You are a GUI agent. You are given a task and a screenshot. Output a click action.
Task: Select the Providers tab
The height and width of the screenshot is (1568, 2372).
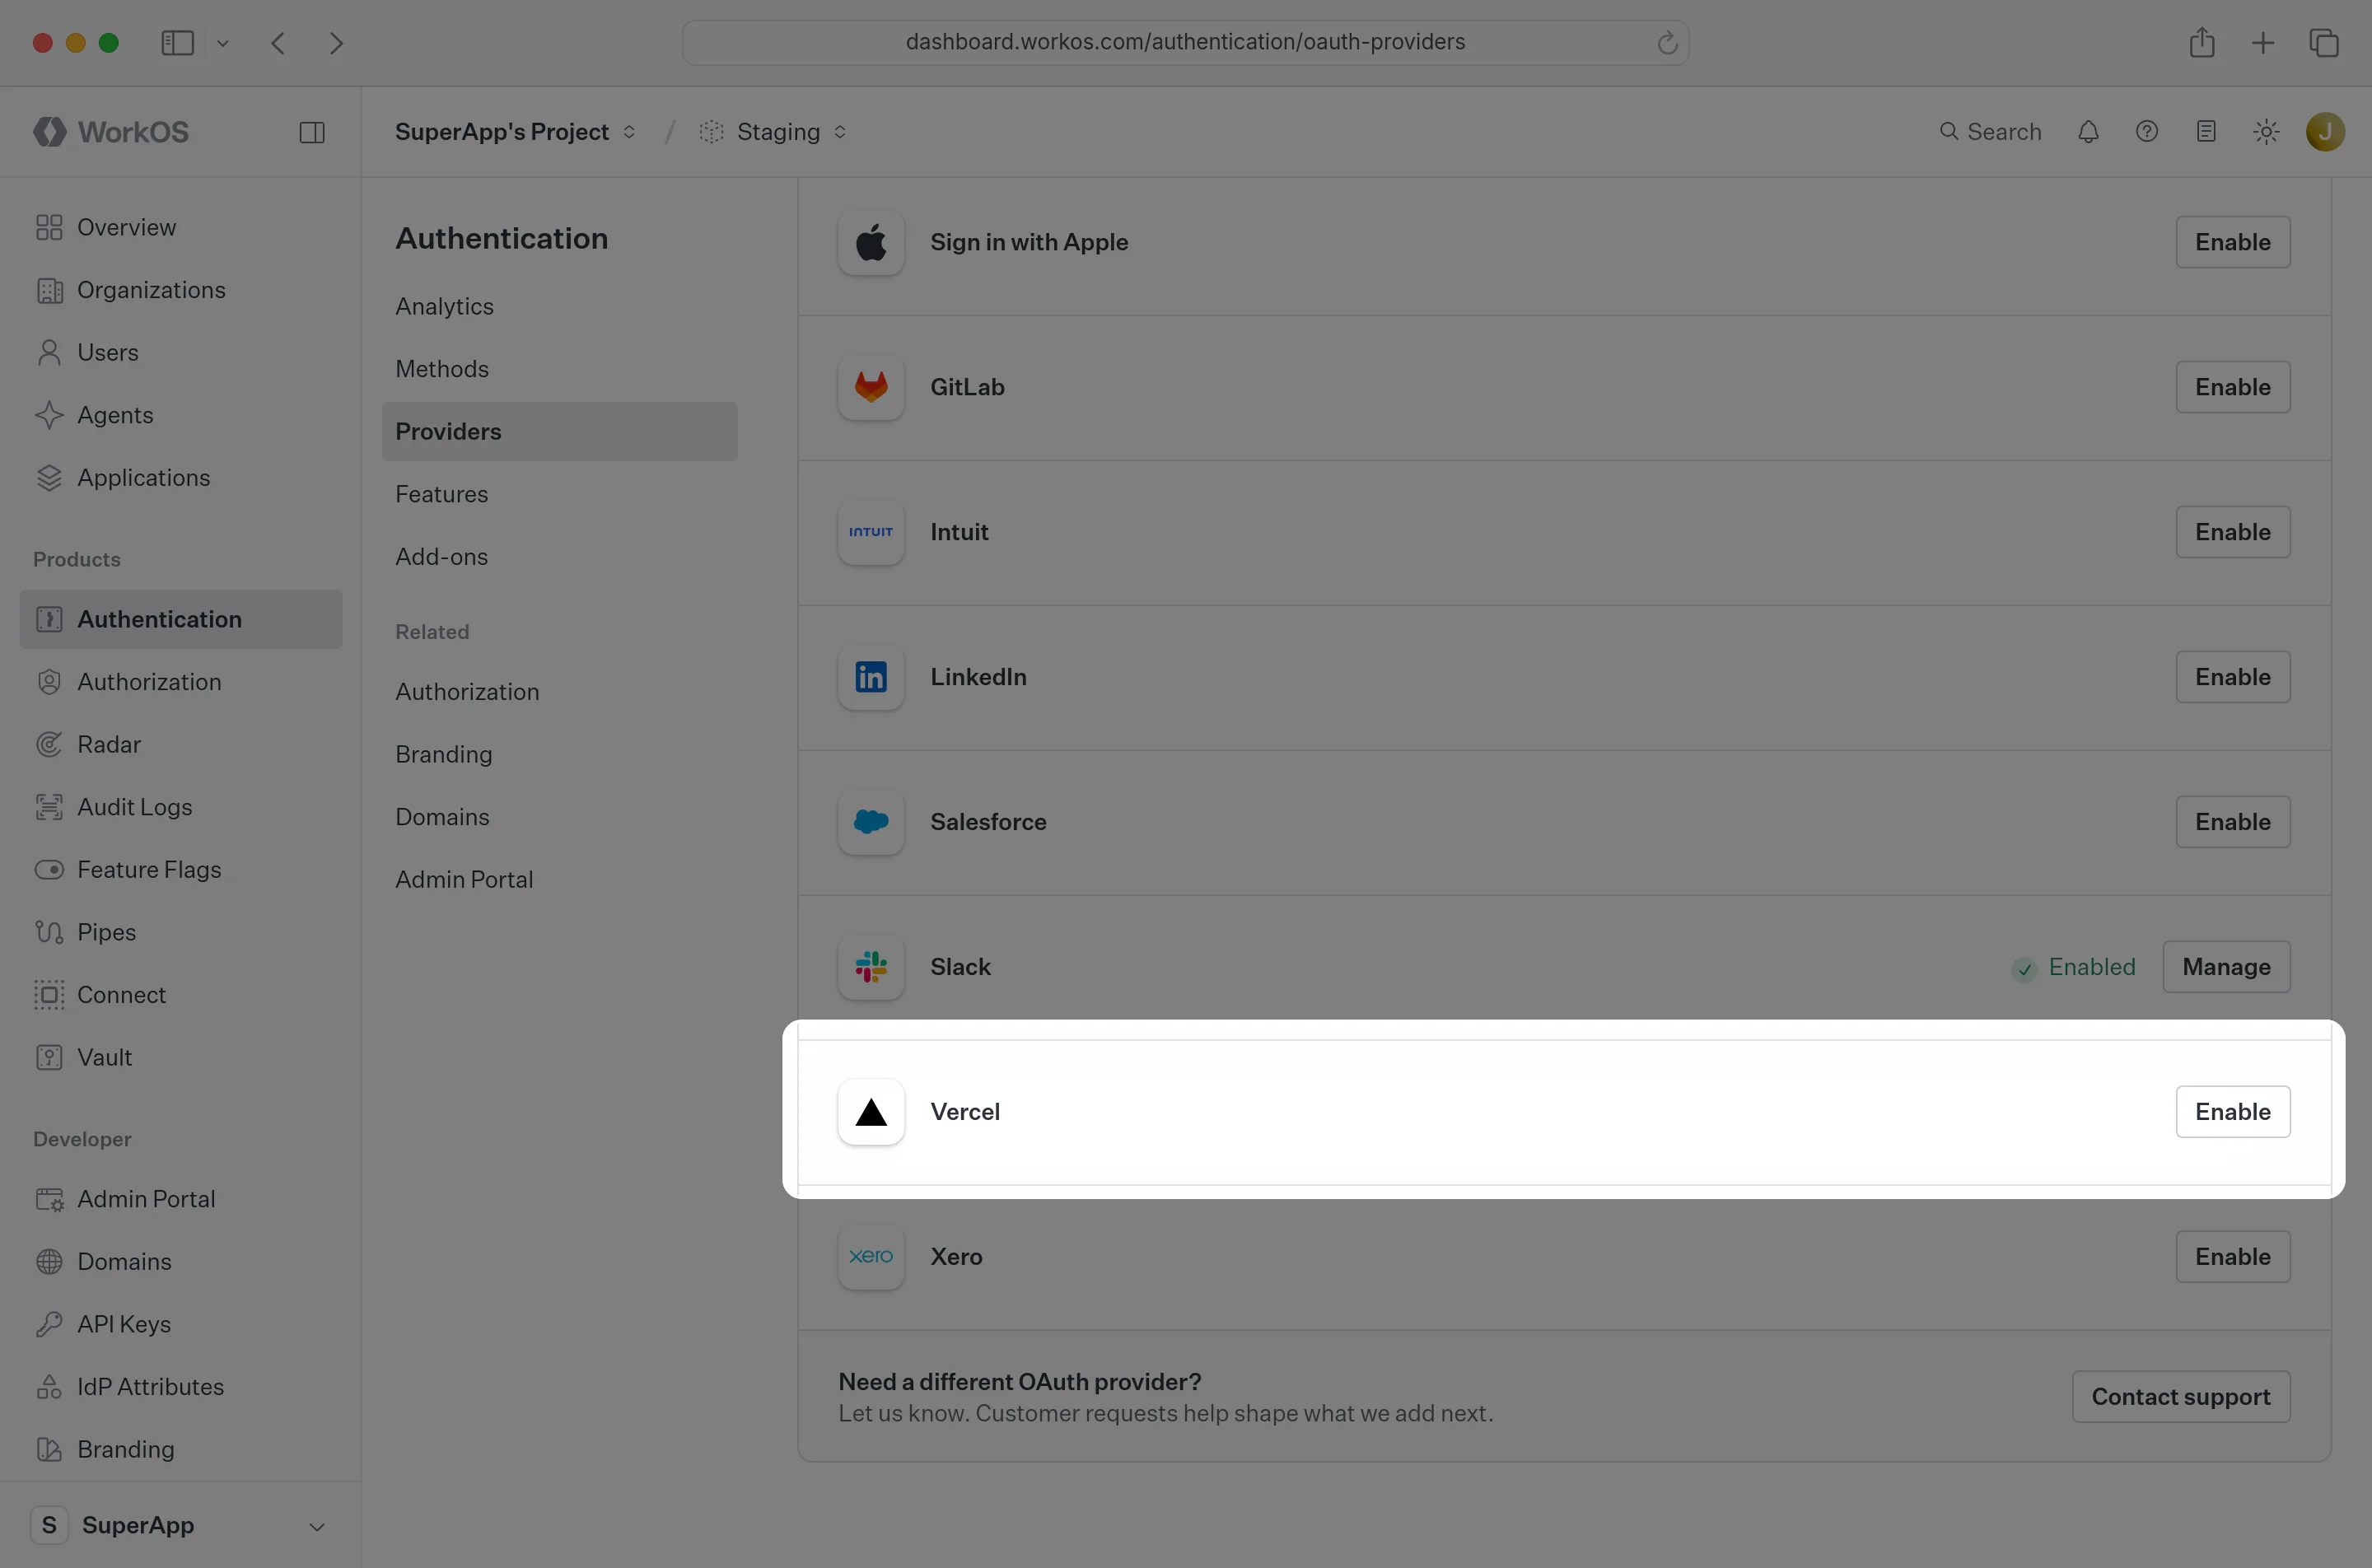coord(560,432)
